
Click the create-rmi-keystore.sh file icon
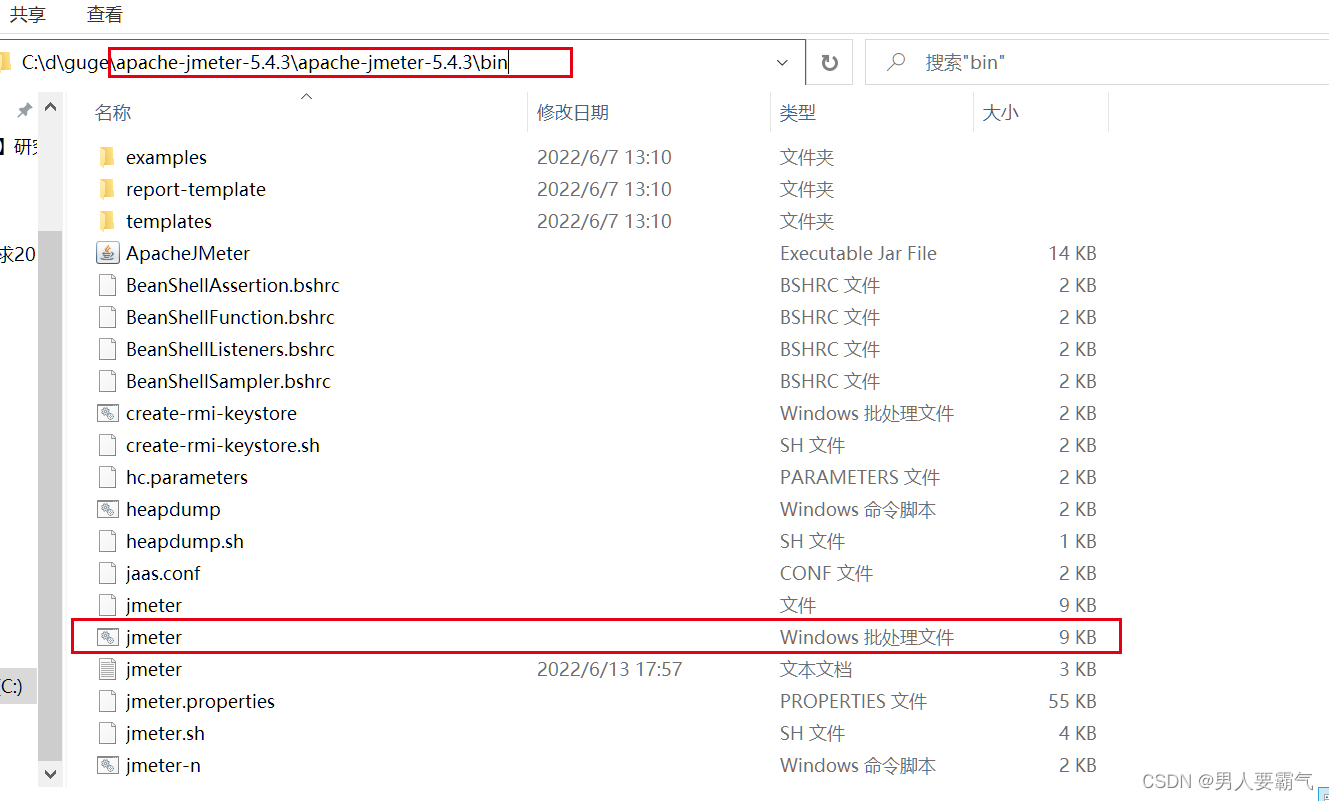[108, 445]
